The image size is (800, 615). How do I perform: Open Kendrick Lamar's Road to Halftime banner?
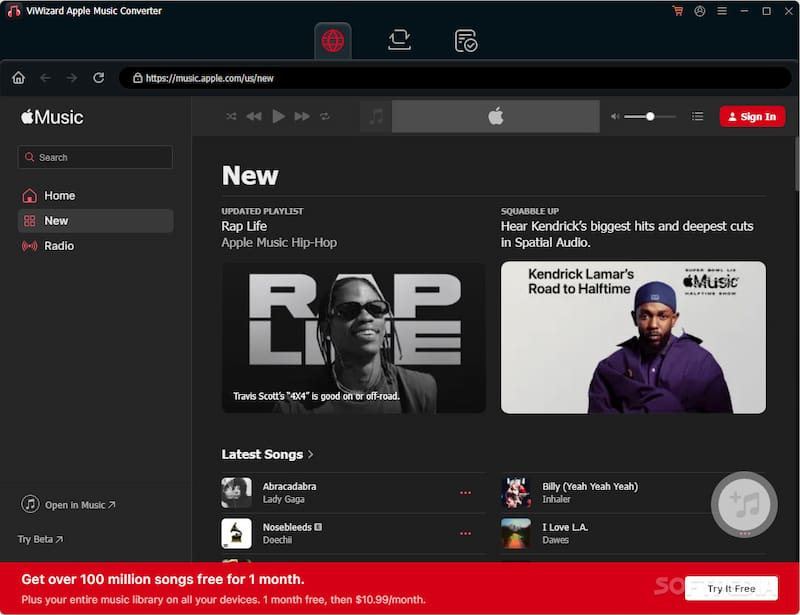(633, 337)
